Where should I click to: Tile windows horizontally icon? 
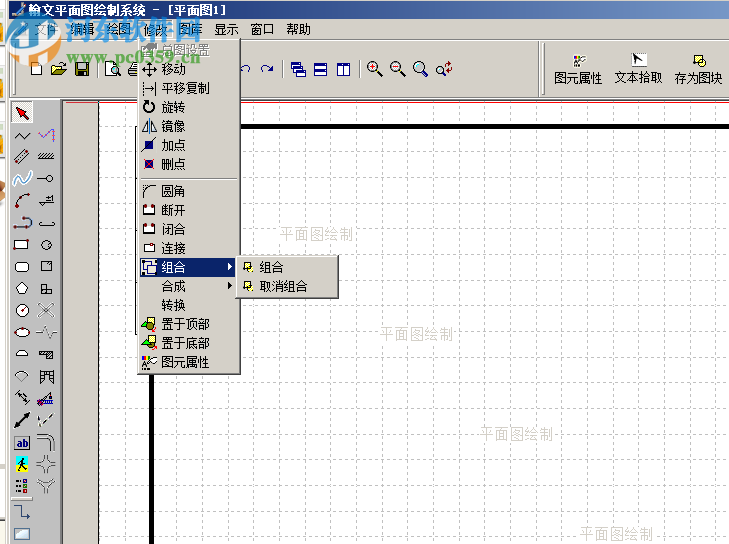[320, 69]
